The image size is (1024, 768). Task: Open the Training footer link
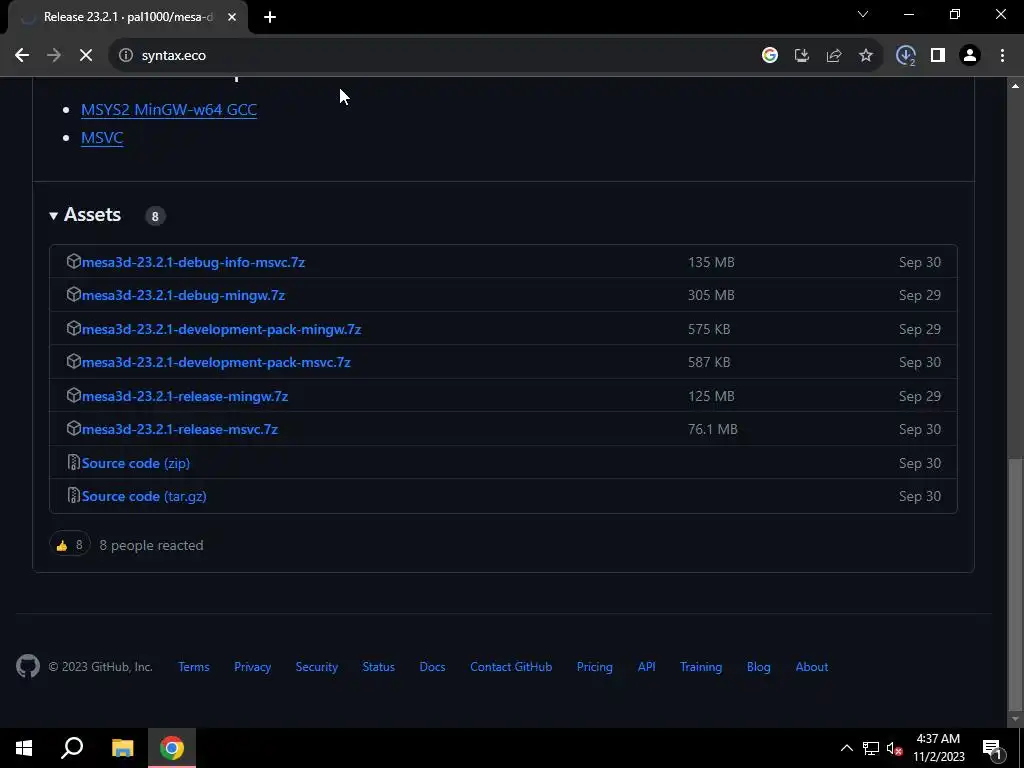point(701,667)
